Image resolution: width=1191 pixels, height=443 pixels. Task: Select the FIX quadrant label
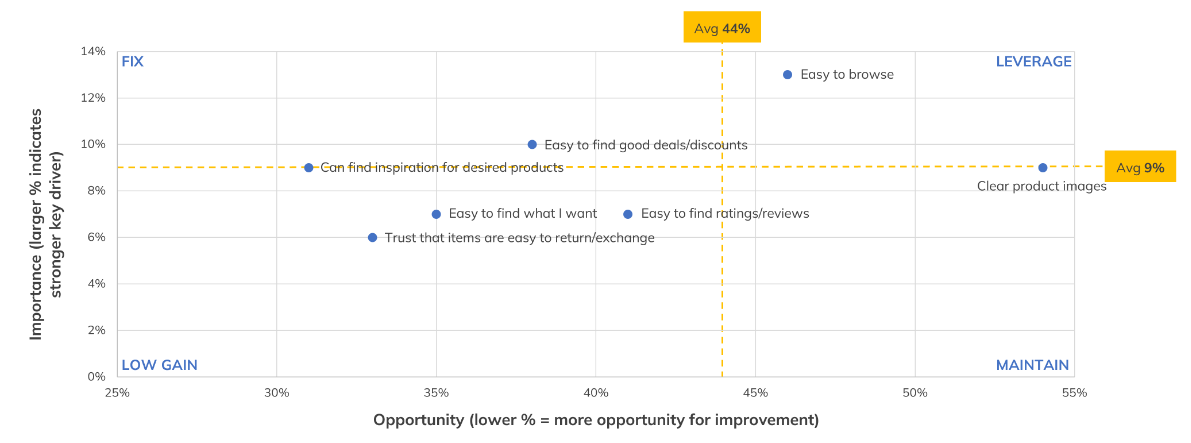tap(133, 62)
